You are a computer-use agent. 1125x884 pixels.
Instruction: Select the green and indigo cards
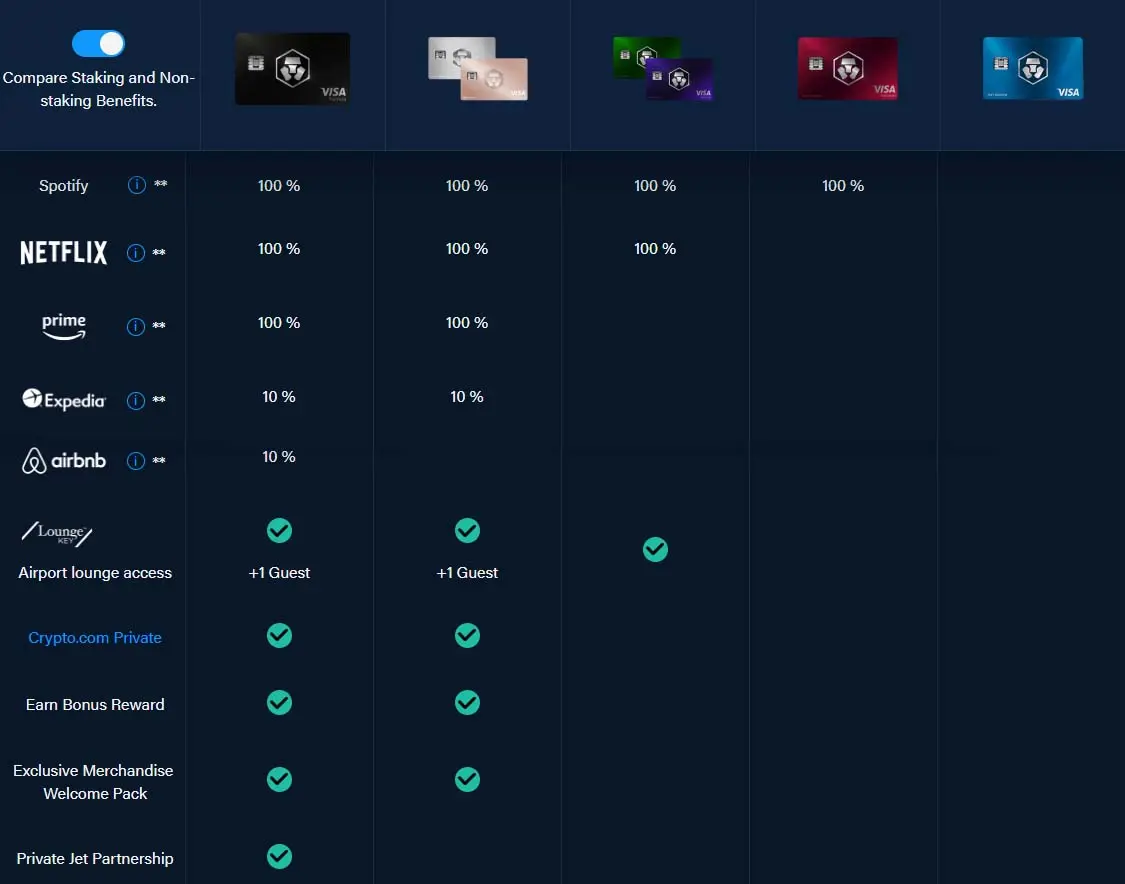pos(663,69)
